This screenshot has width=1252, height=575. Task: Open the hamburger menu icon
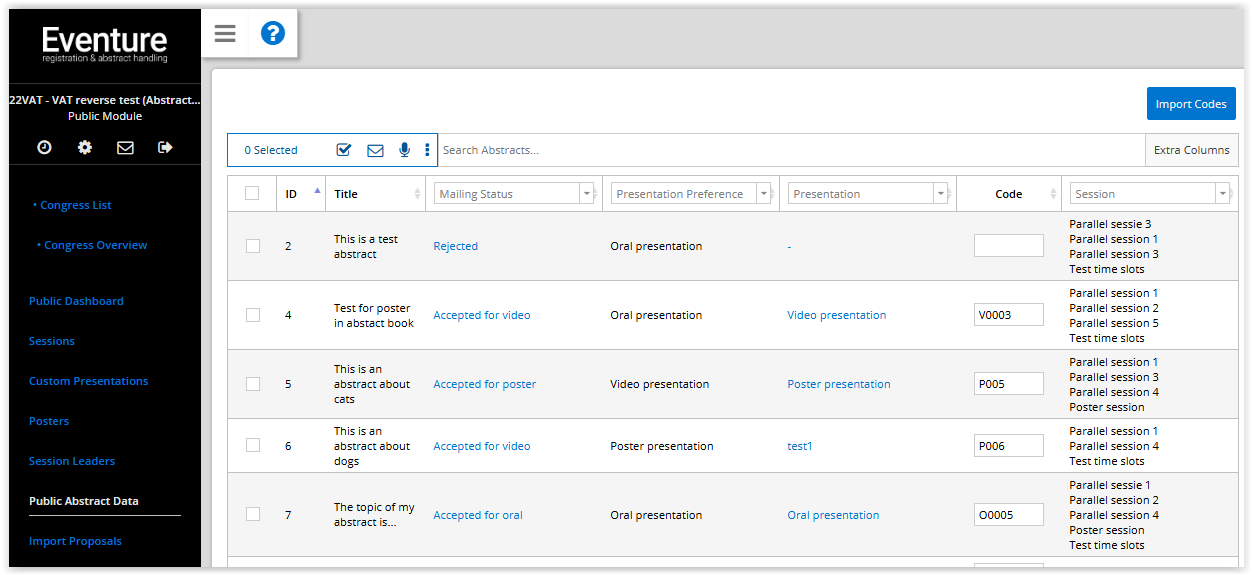click(x=225, y=34)
